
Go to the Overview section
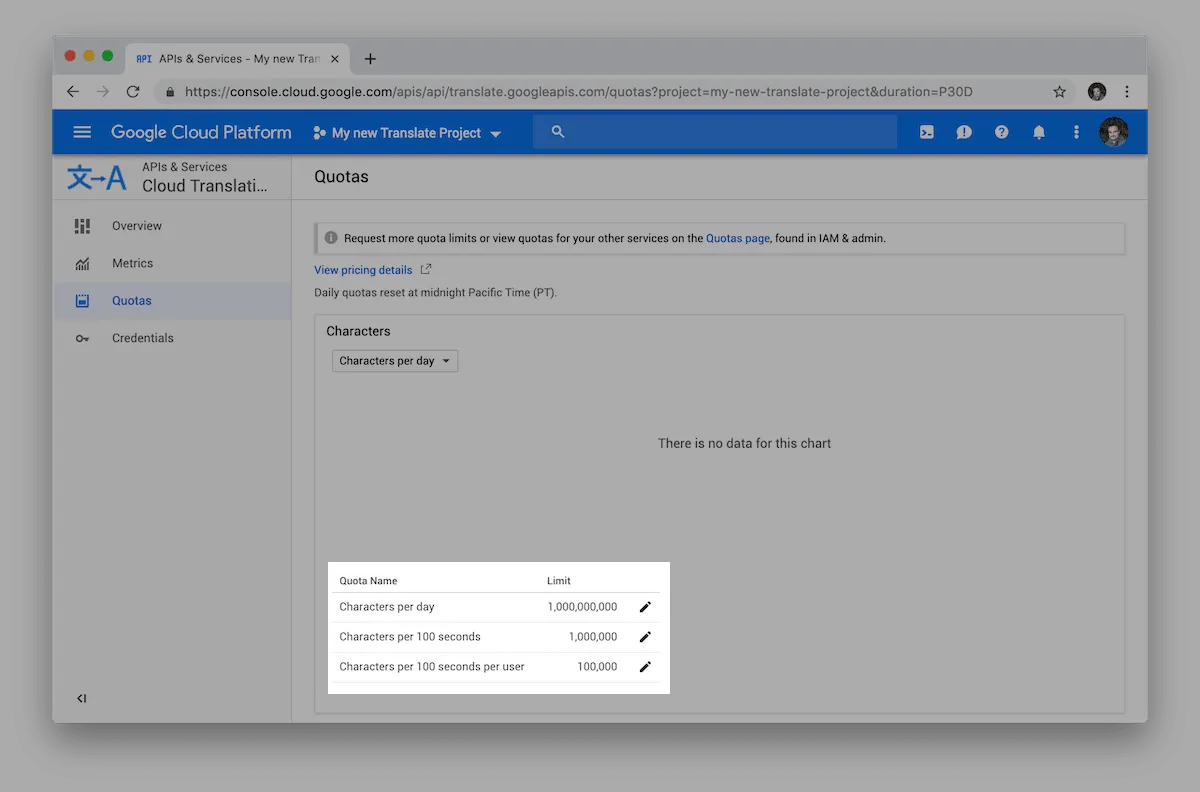(172, 226)
